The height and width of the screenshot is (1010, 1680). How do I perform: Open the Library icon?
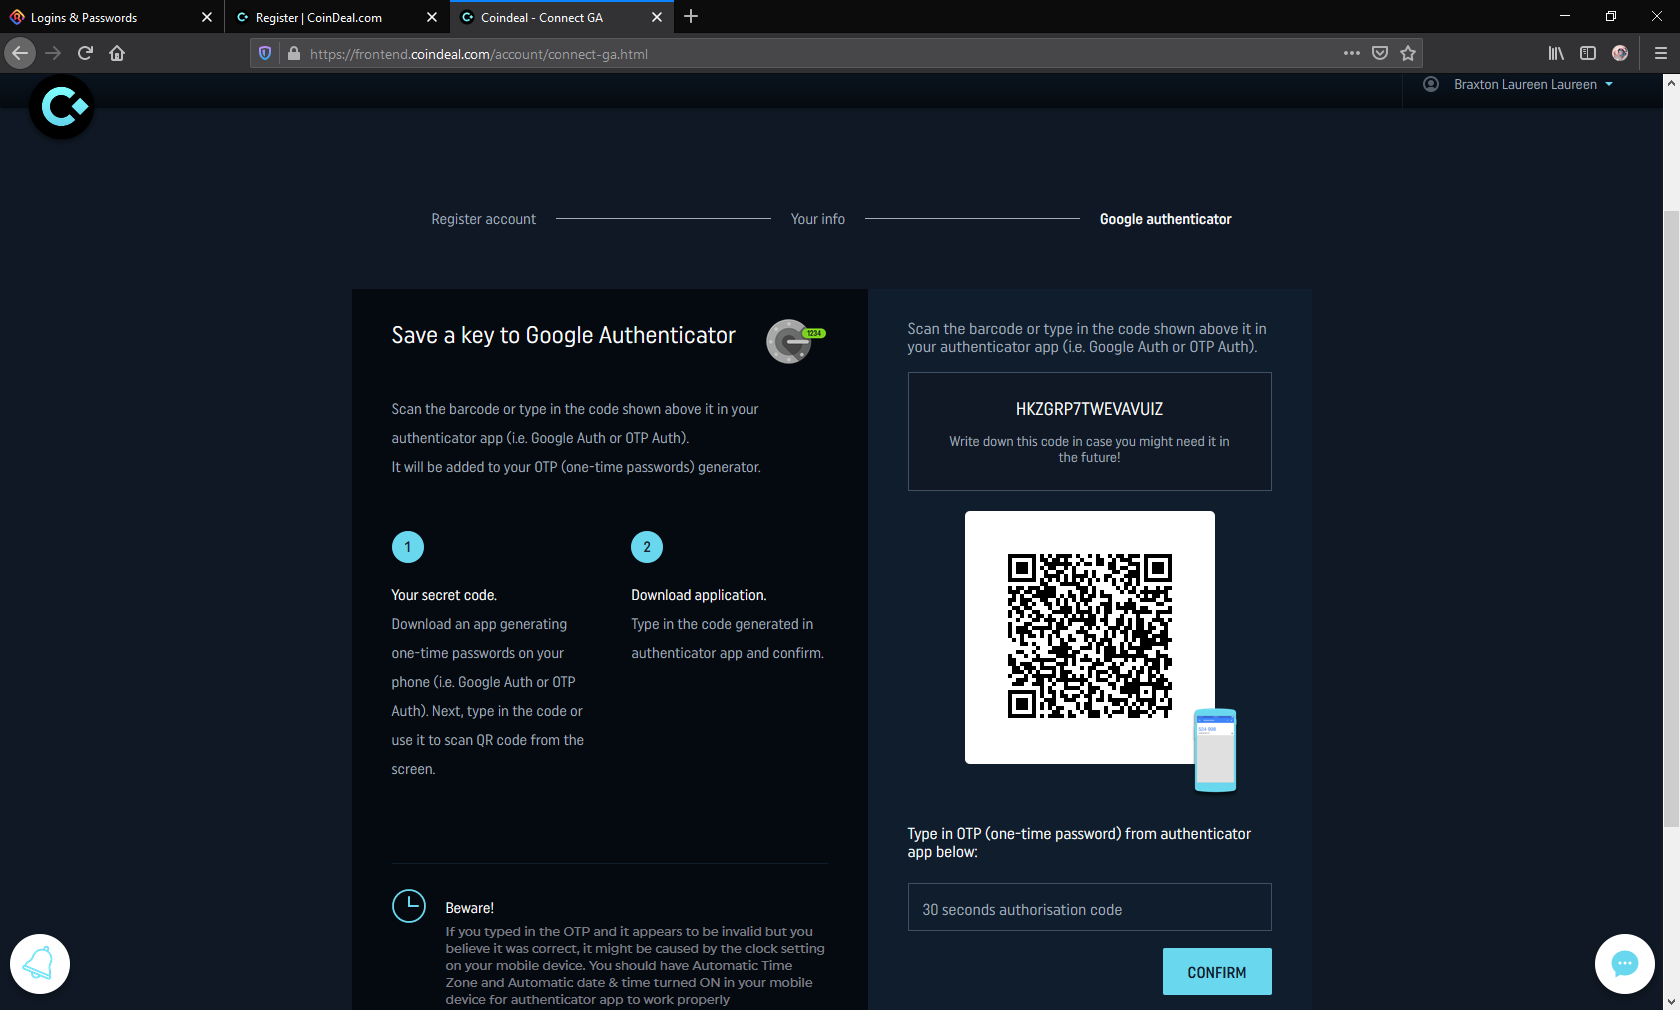[1556, 53]
